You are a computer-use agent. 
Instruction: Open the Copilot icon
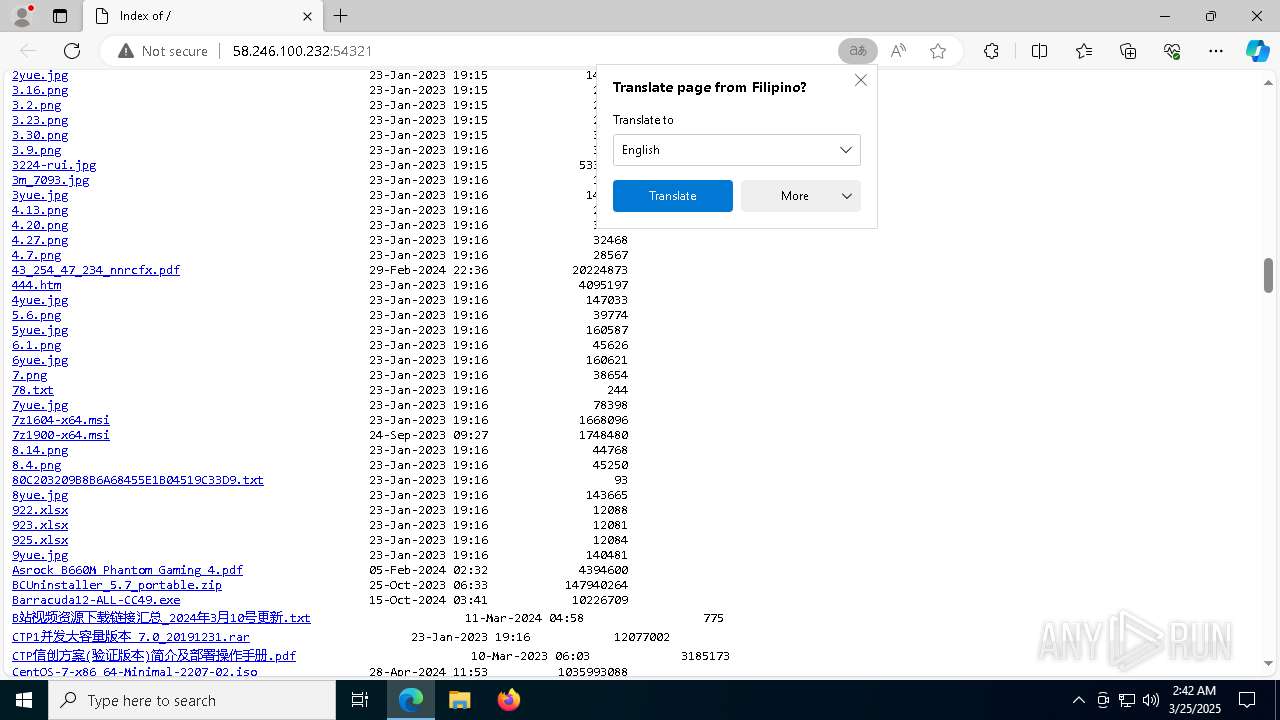[x=1257, y=51]
